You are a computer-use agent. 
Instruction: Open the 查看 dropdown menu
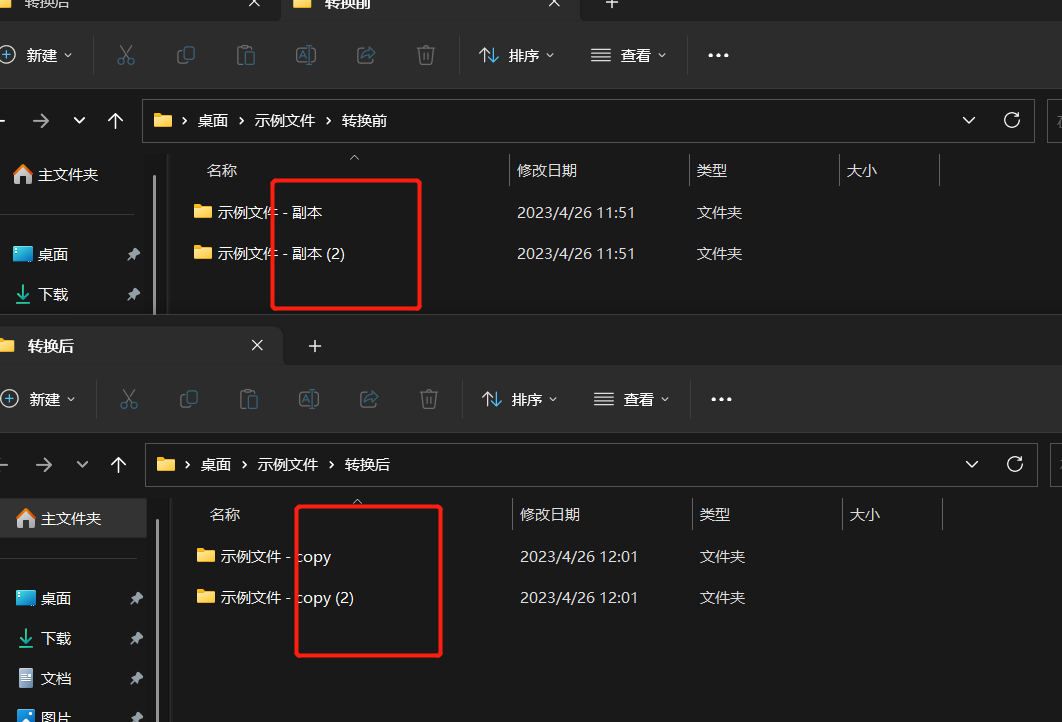pos(628,55)
